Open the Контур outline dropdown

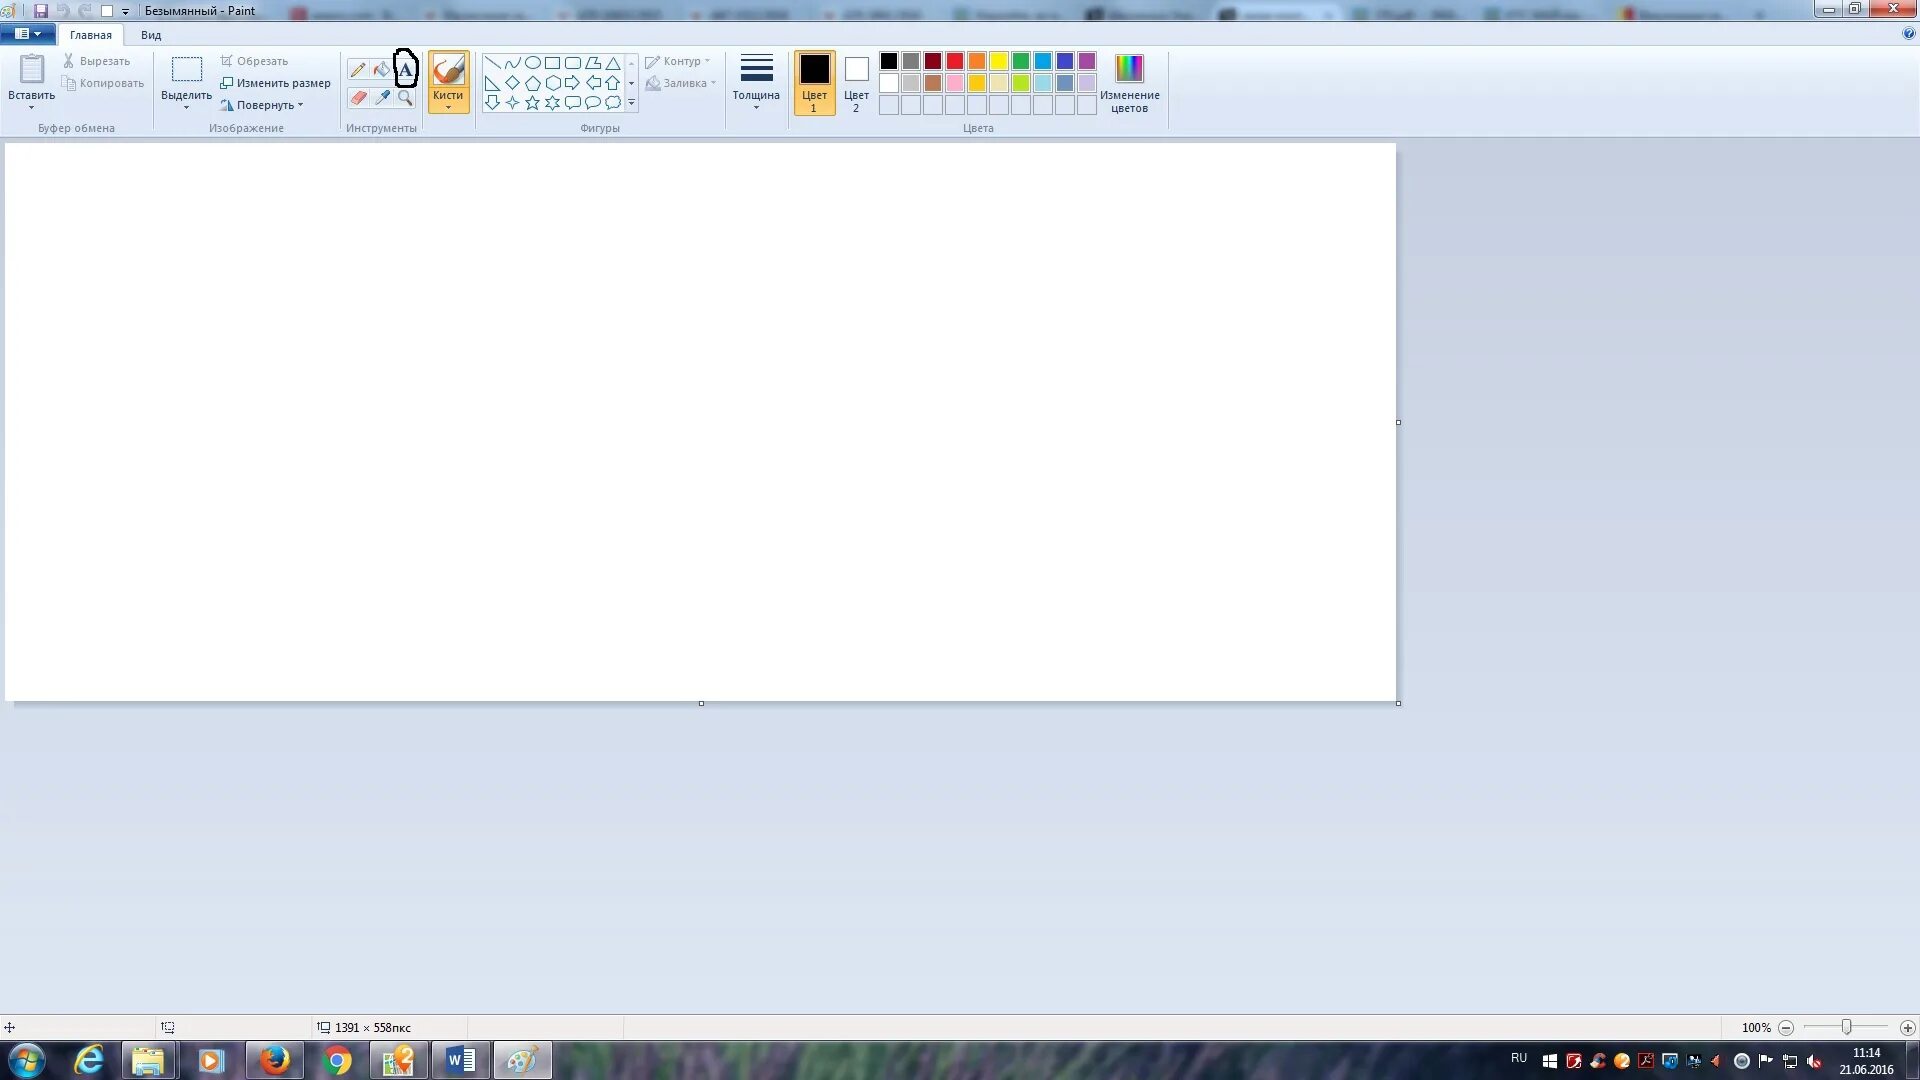pos(678,61)
